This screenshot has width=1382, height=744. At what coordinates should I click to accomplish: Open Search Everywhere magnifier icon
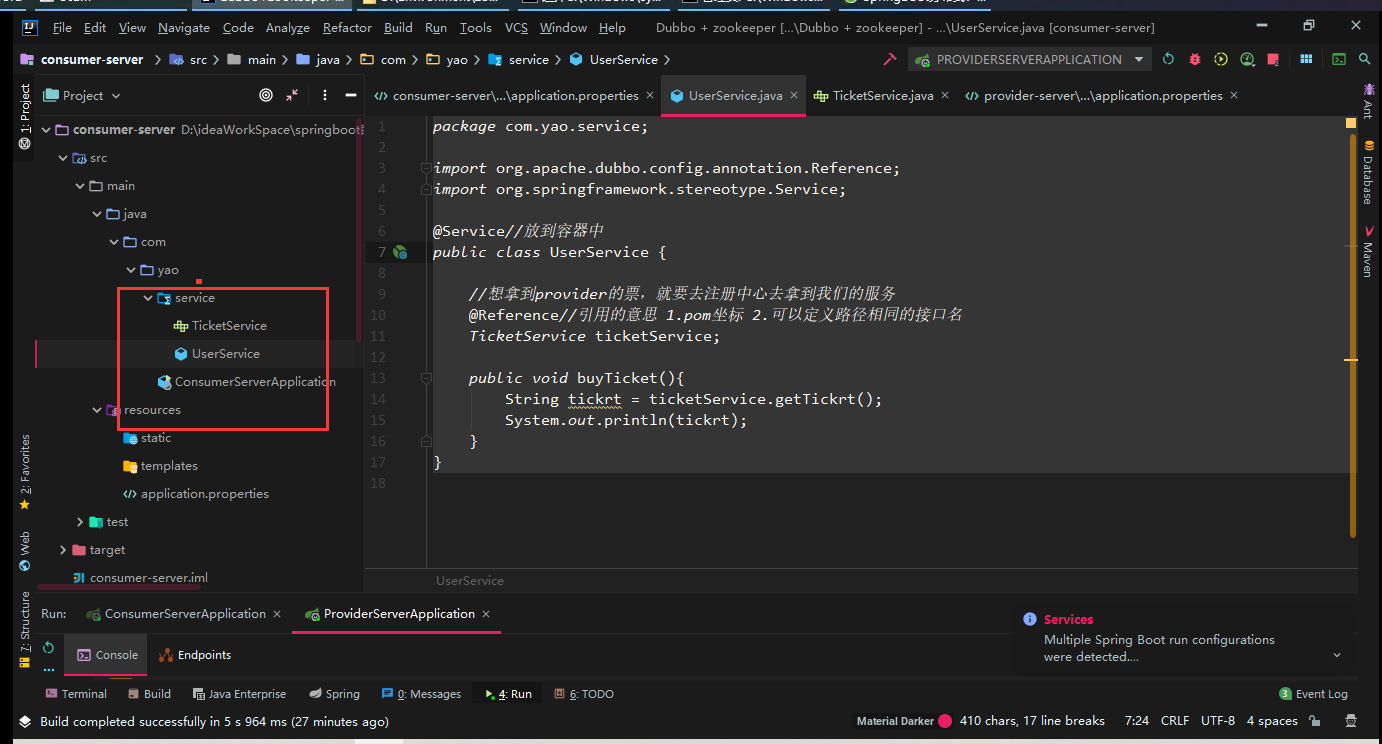pos(1364,60)
